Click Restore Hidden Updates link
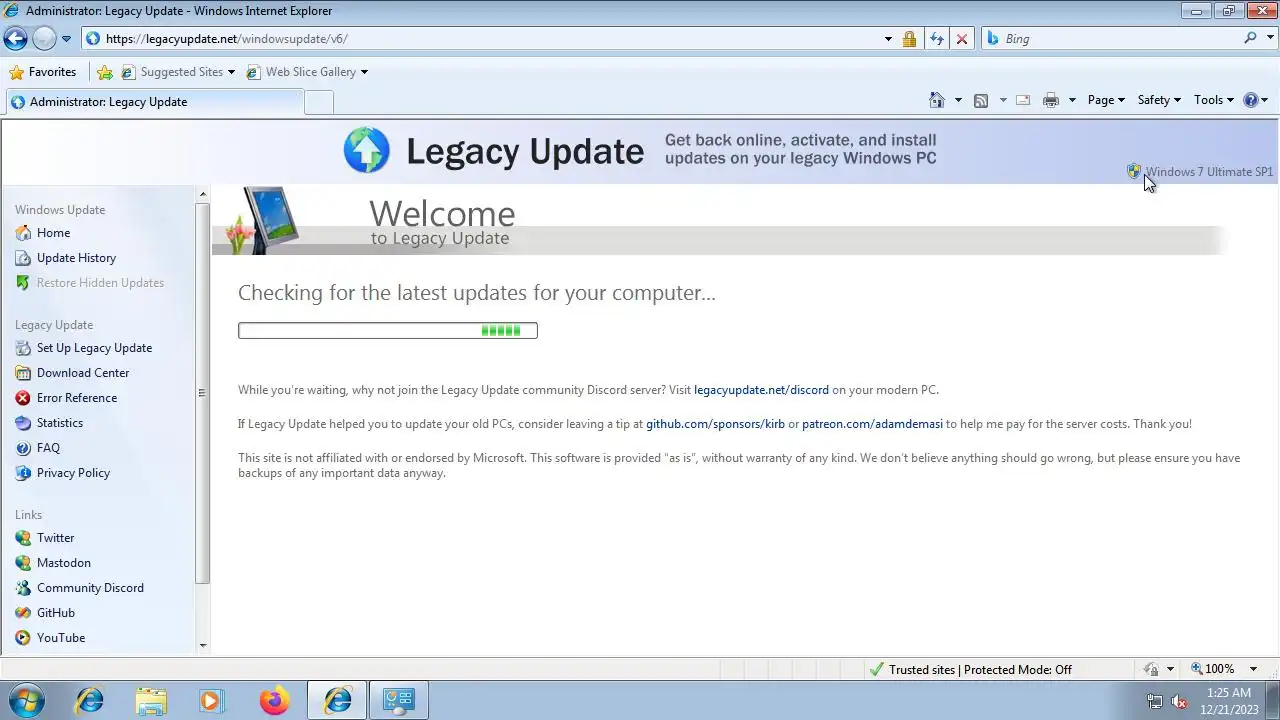 (x=100, y=283)
